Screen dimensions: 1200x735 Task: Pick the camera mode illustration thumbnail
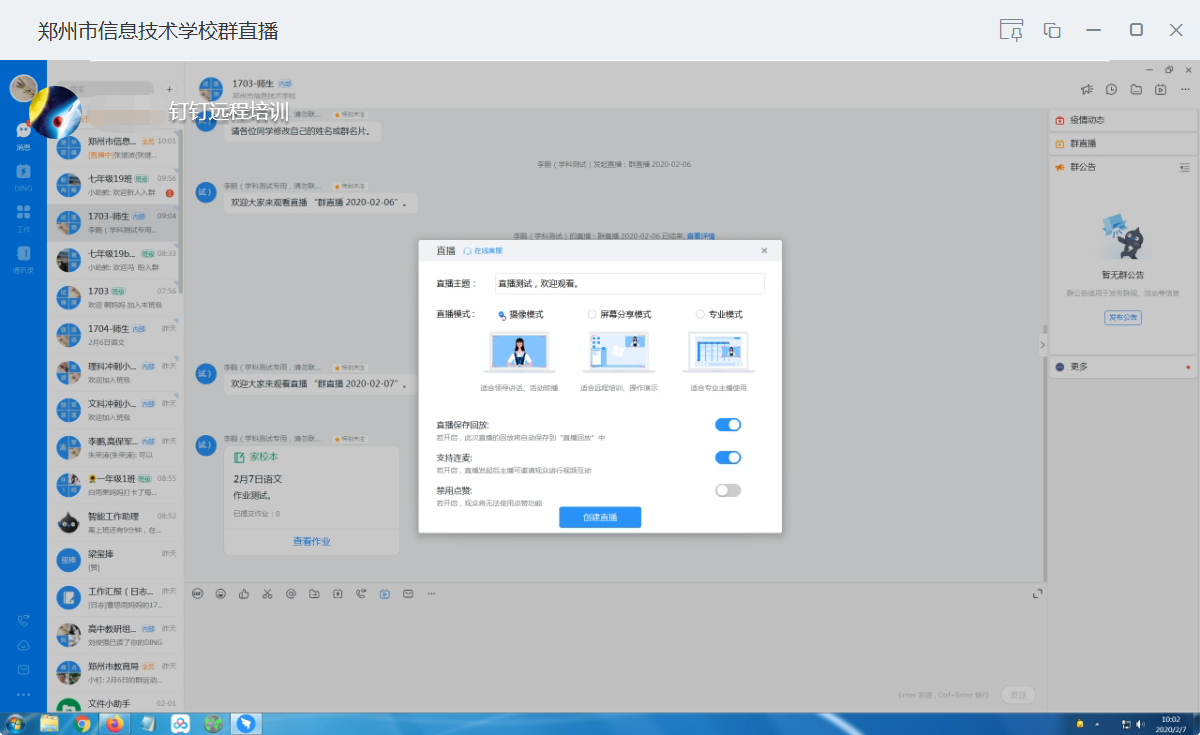(x=520, y=353)
